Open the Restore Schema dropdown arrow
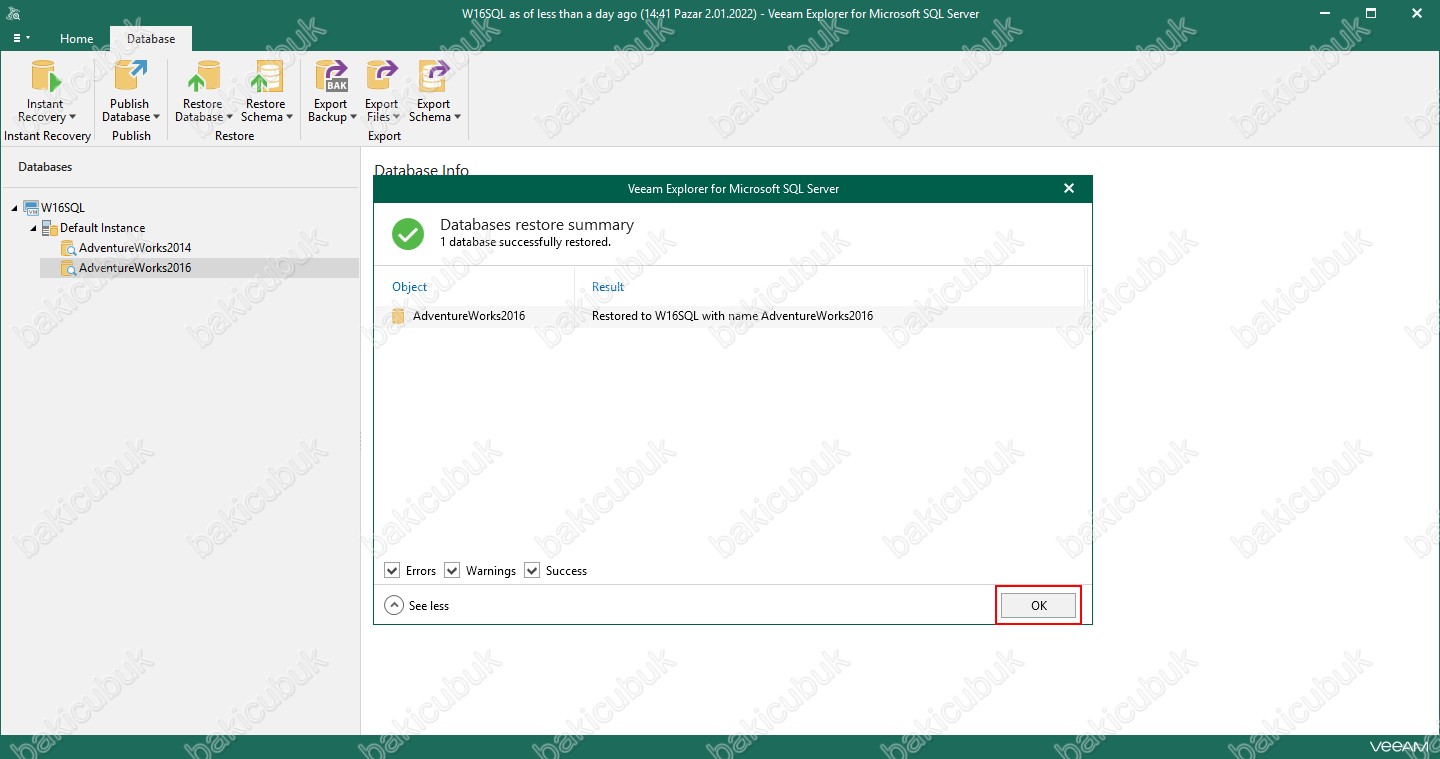1440x759 pixels. click(x=289, y=118)
